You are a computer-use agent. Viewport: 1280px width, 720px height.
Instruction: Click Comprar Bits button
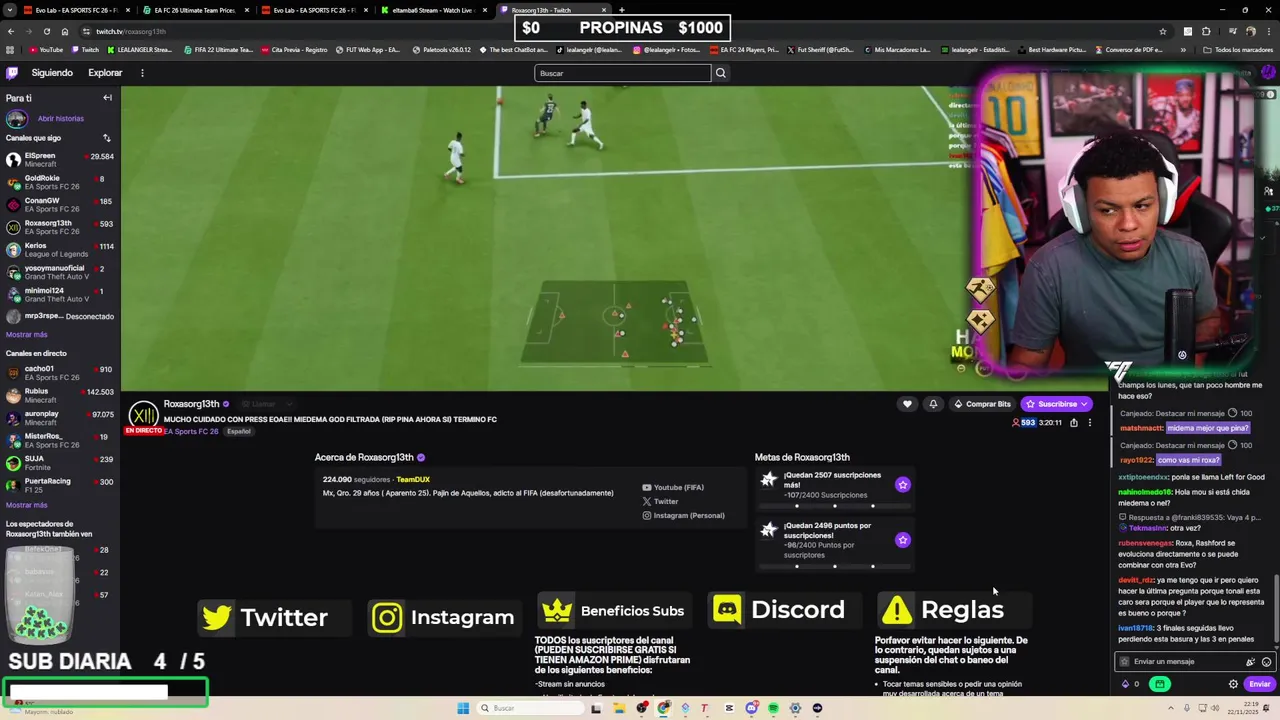[x=982, y=404]
